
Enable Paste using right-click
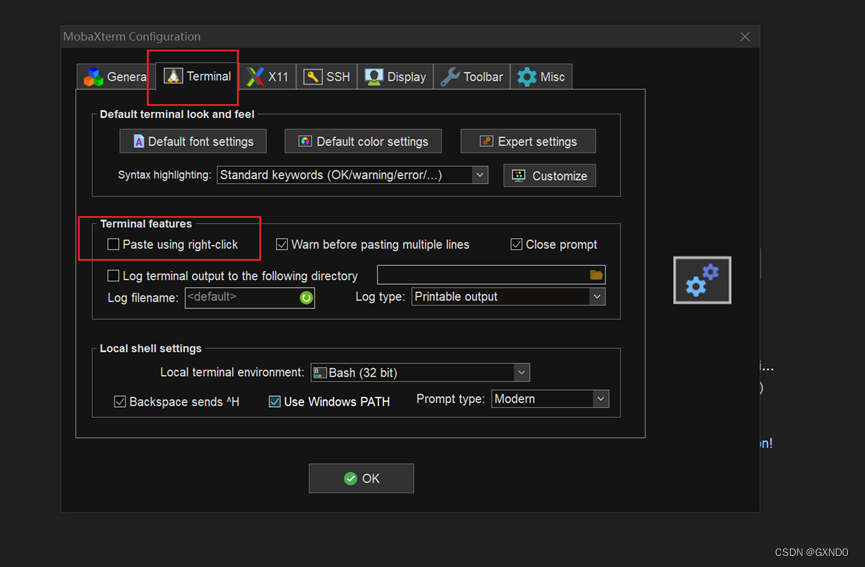(113, 244)
